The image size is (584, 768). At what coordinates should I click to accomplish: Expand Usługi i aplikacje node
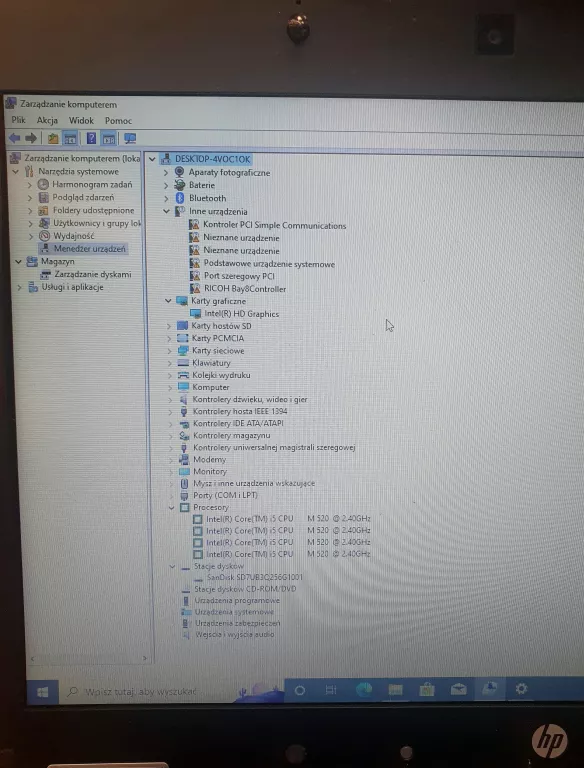coord(19,288)
